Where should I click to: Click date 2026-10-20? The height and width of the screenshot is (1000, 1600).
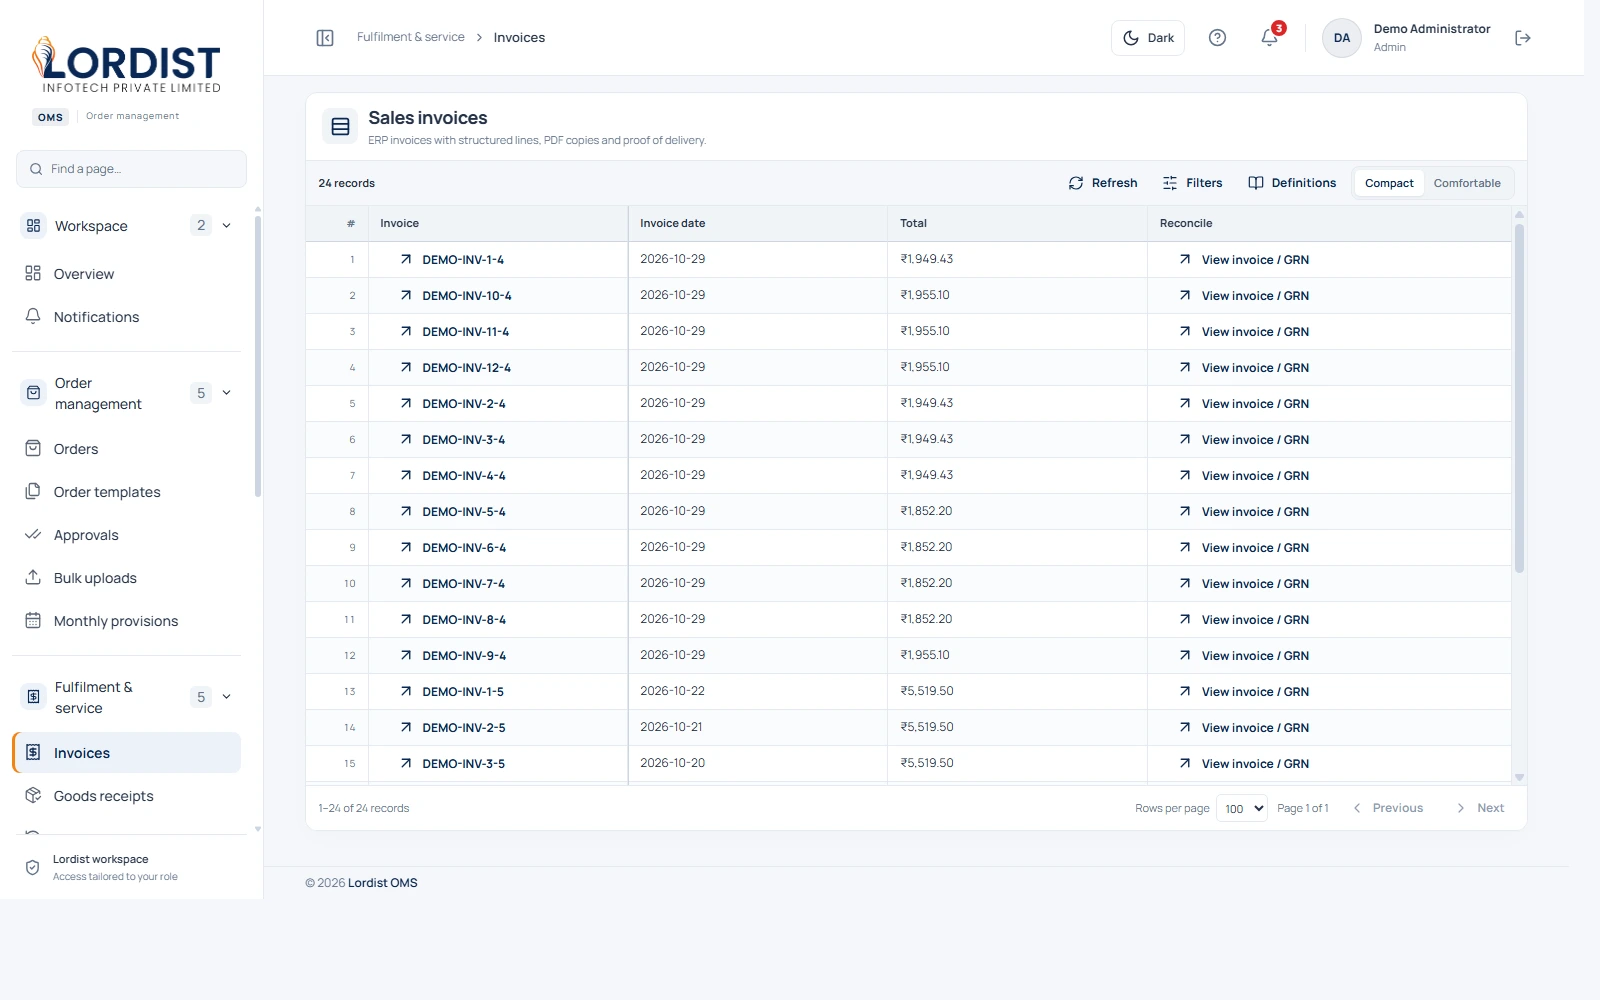(672, 763)
